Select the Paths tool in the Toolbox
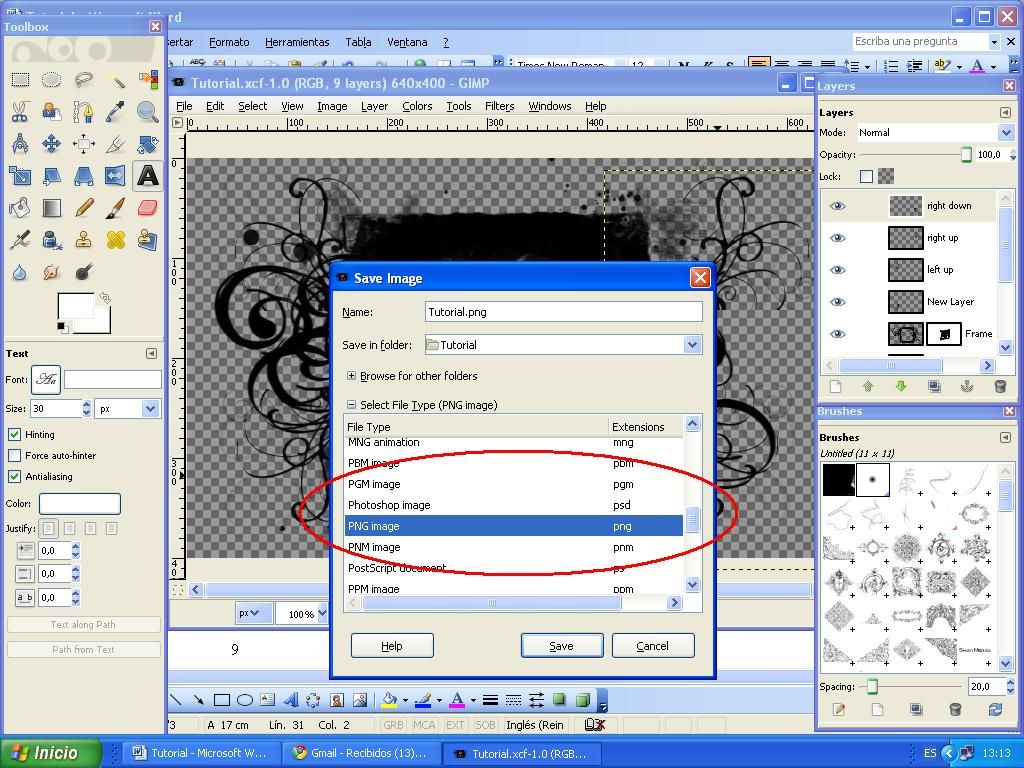Screen dimensions: 1024x768 point(83,112)
